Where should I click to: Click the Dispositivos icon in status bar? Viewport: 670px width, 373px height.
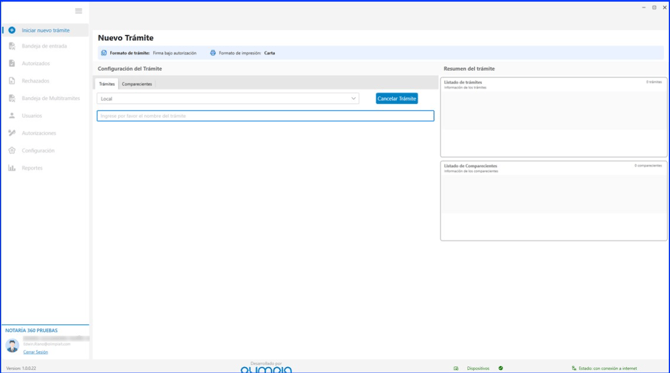coord(456,368)
